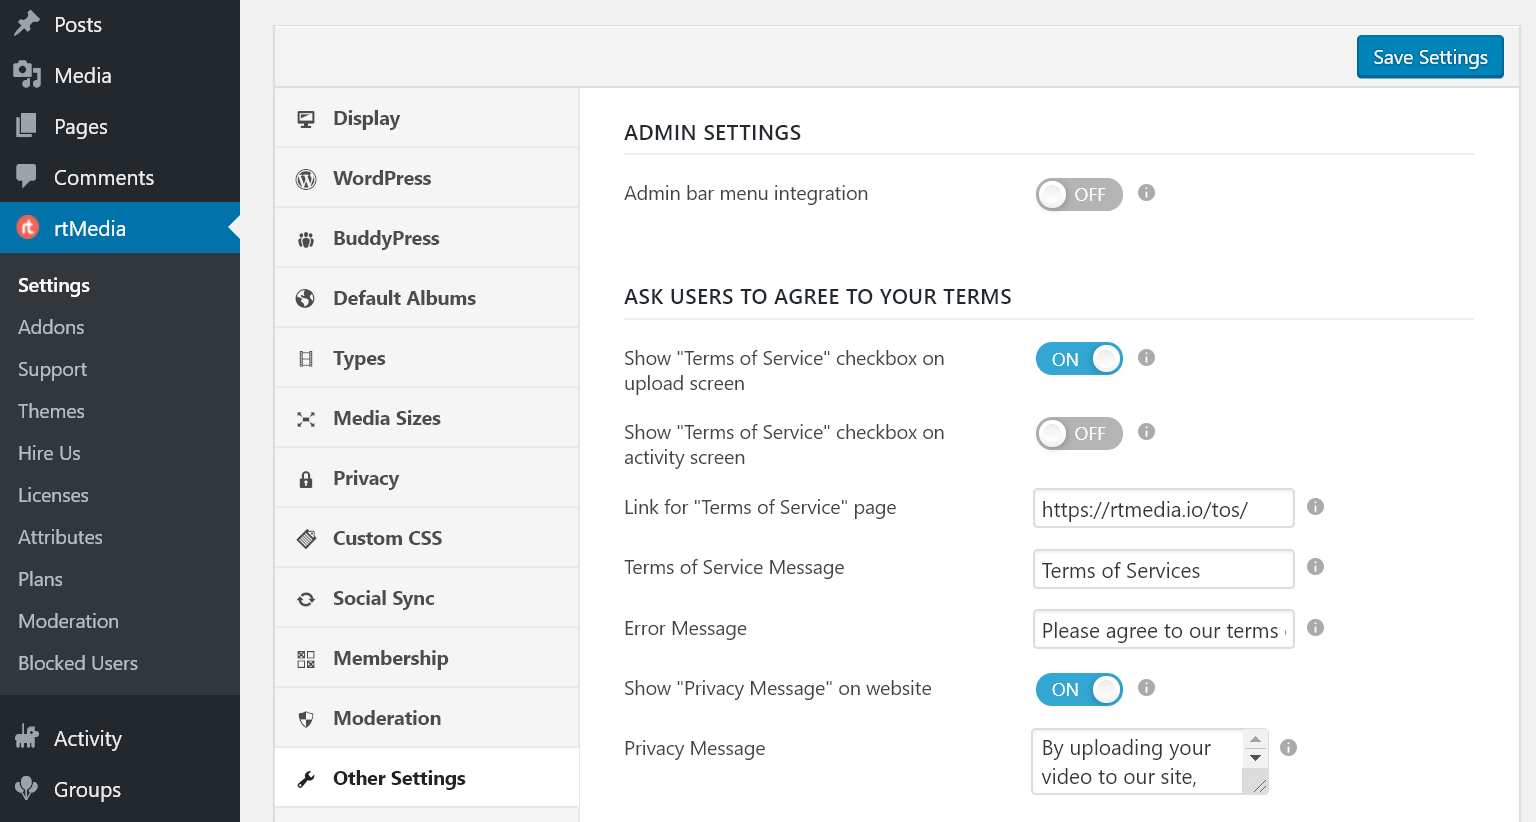The width and height of the screenshot is (1536, 822).
Task: Open the Comments menu in admin sidebar
Action: [x=103, y=177]
